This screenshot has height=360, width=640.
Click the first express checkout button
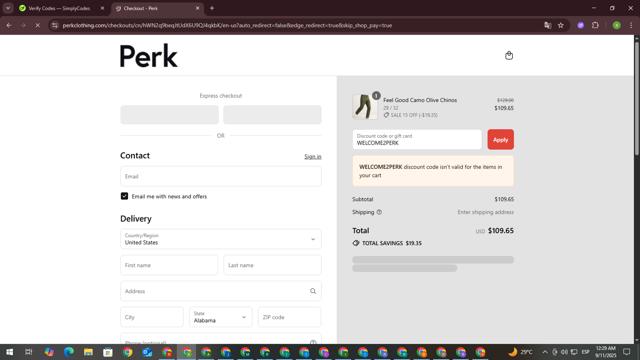coord(169,115)
